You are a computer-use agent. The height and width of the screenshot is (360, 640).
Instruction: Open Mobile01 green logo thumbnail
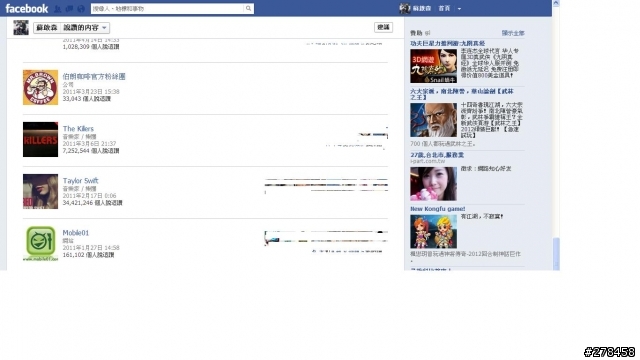(40, 243)
